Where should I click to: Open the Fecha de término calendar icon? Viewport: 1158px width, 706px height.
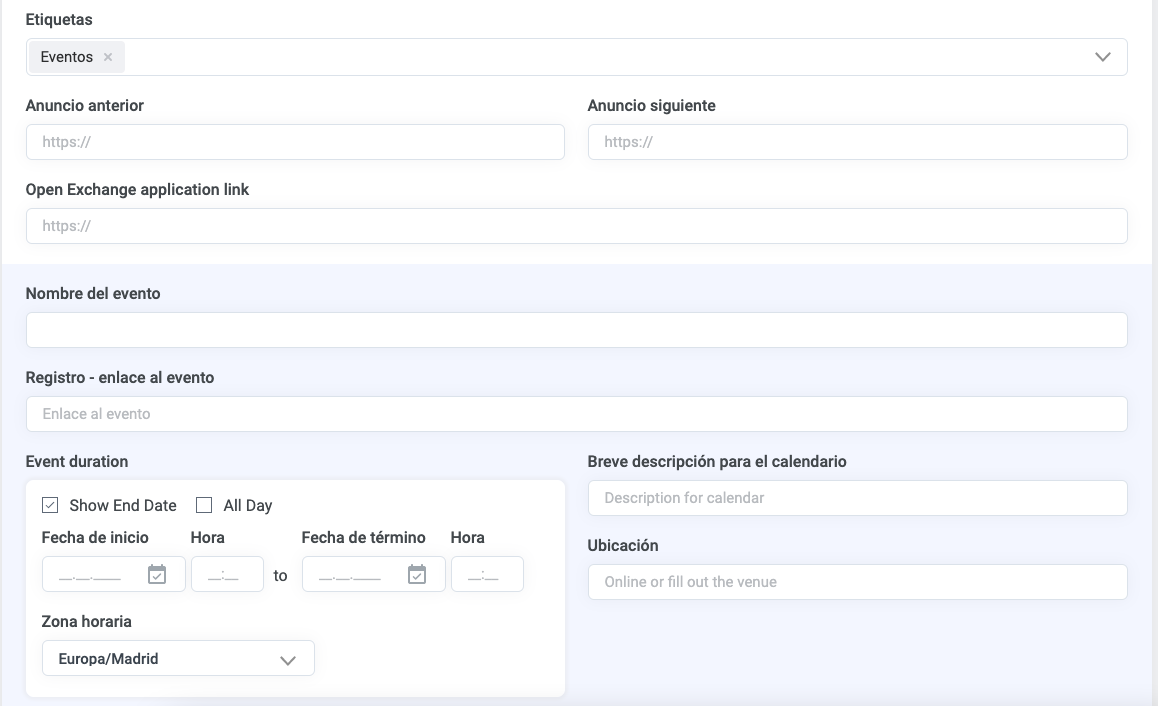click(x=417, y=574)
